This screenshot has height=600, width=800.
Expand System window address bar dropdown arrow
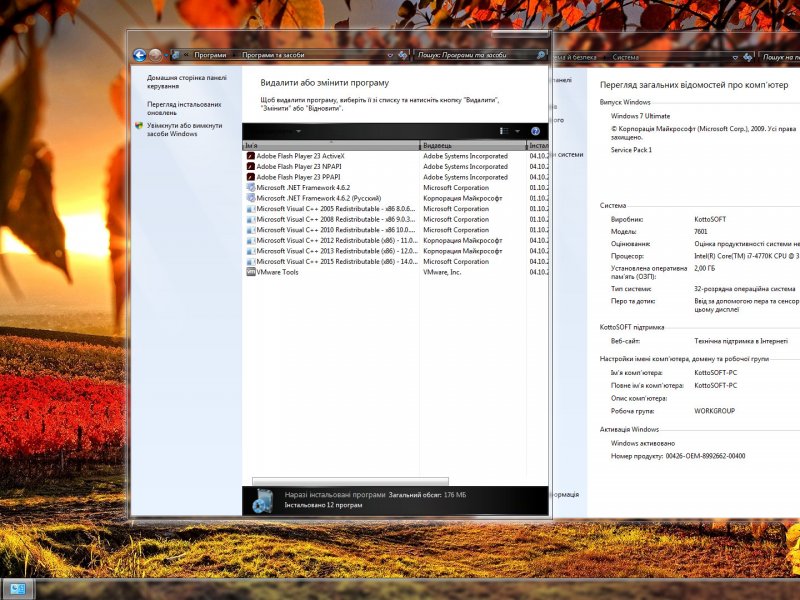pos(735,58)
